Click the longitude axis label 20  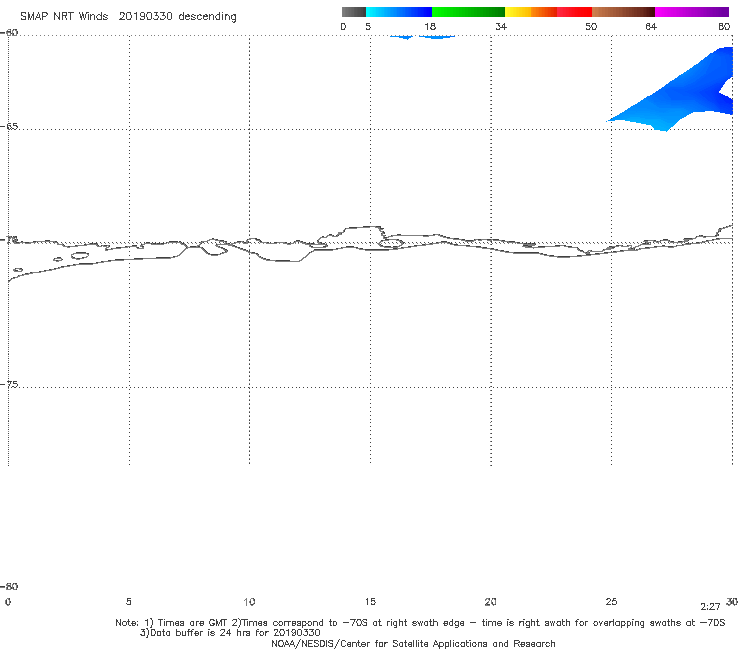[x=490, y=602]
